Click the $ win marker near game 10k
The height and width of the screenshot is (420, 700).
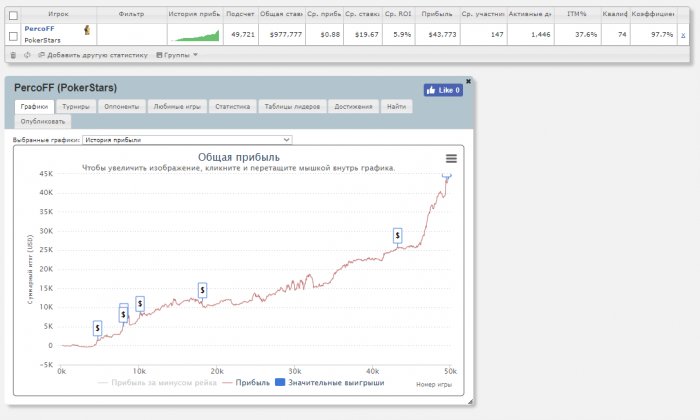pos(140,304)
